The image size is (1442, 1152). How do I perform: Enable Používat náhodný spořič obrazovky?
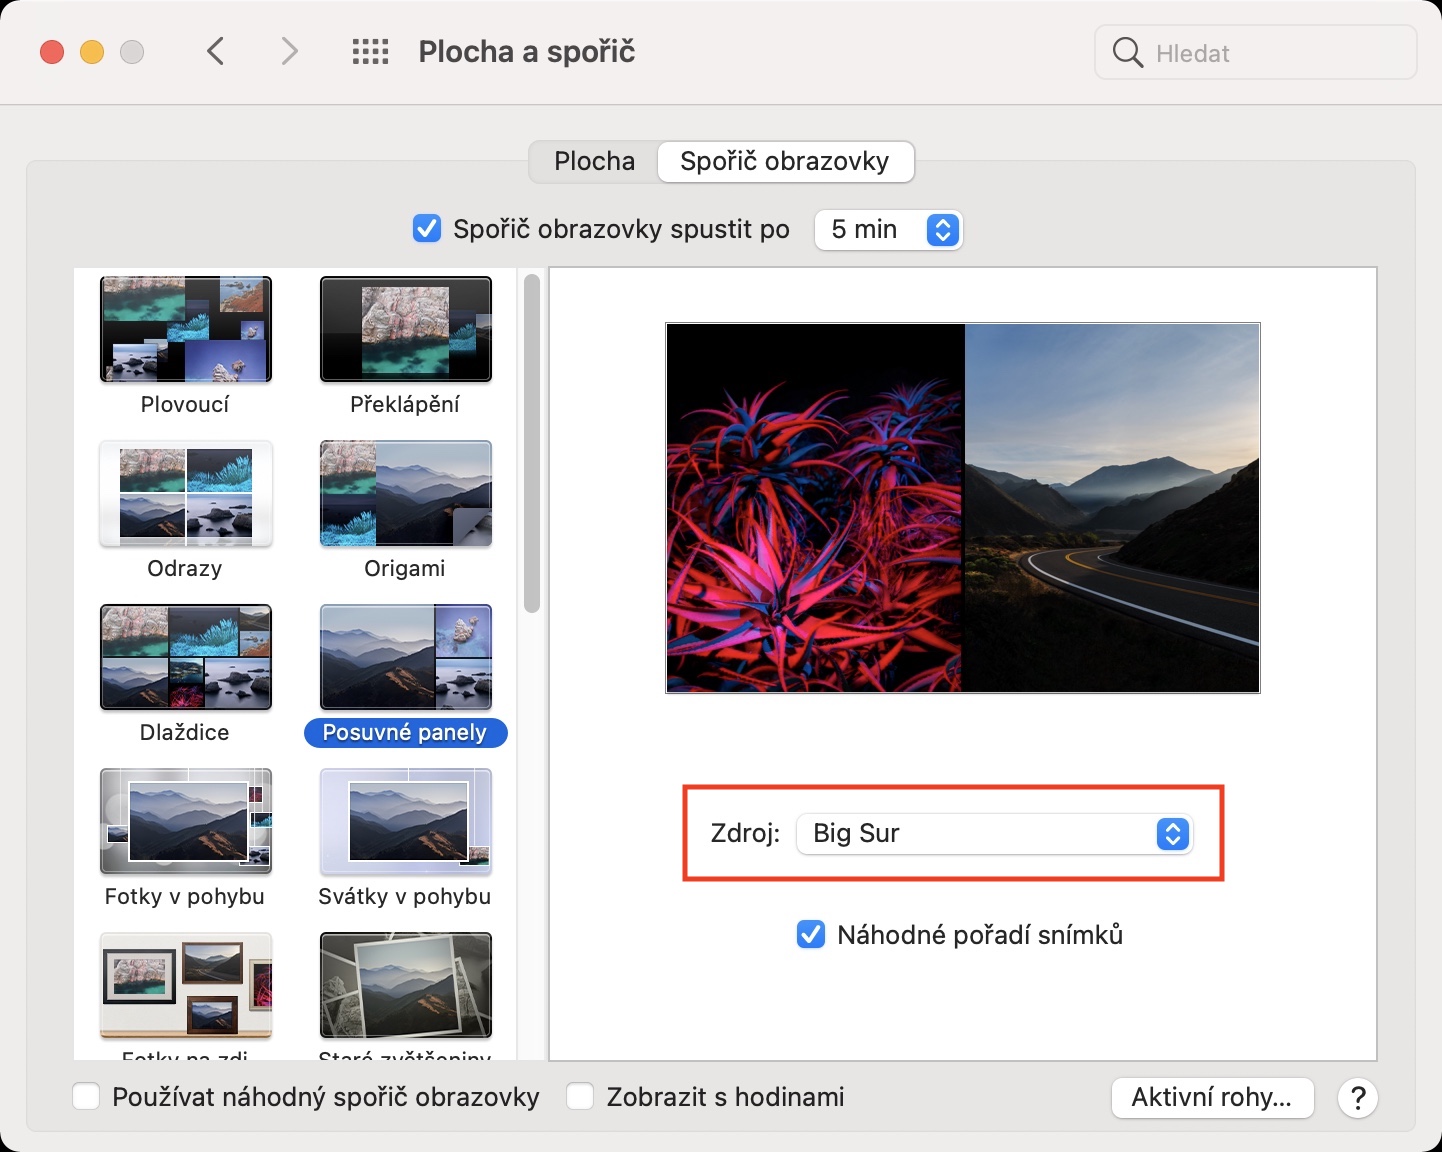pos(86,1097)
